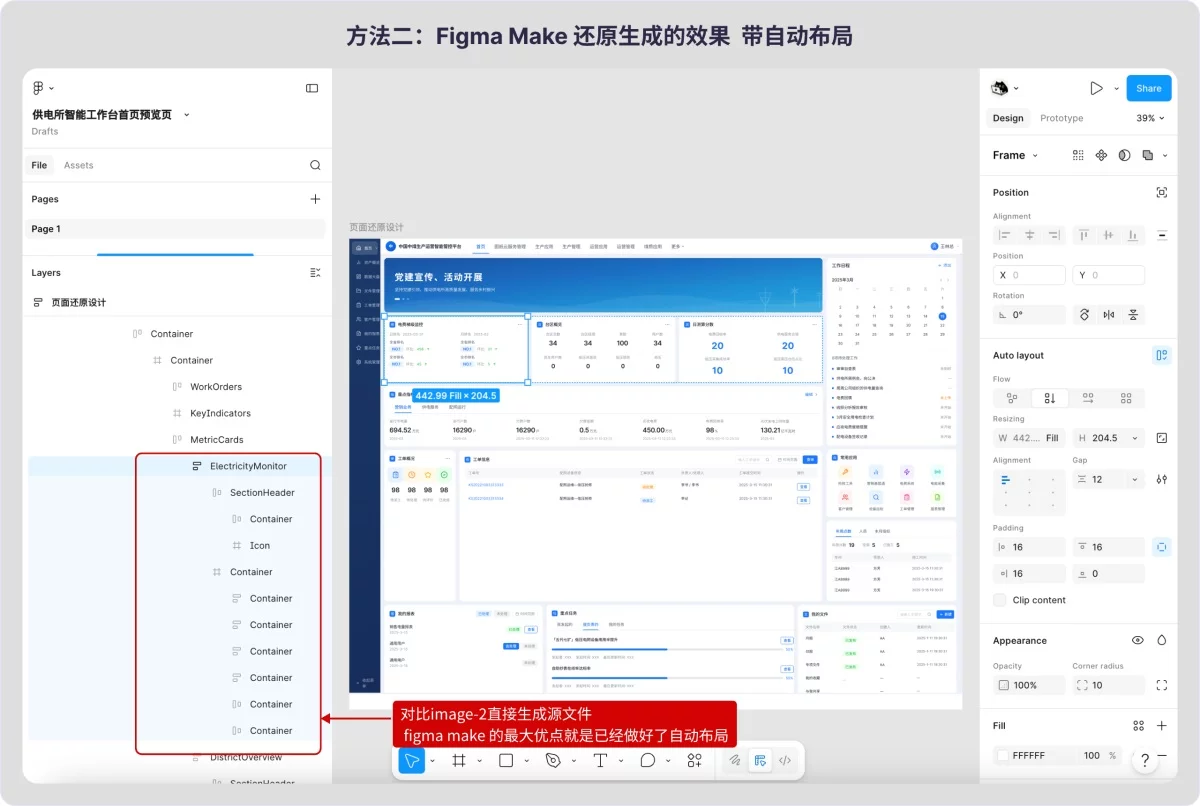Screen dimensions: 1200x806
Task: Toggle the Auto layout button
Action: click(1161, 355)
